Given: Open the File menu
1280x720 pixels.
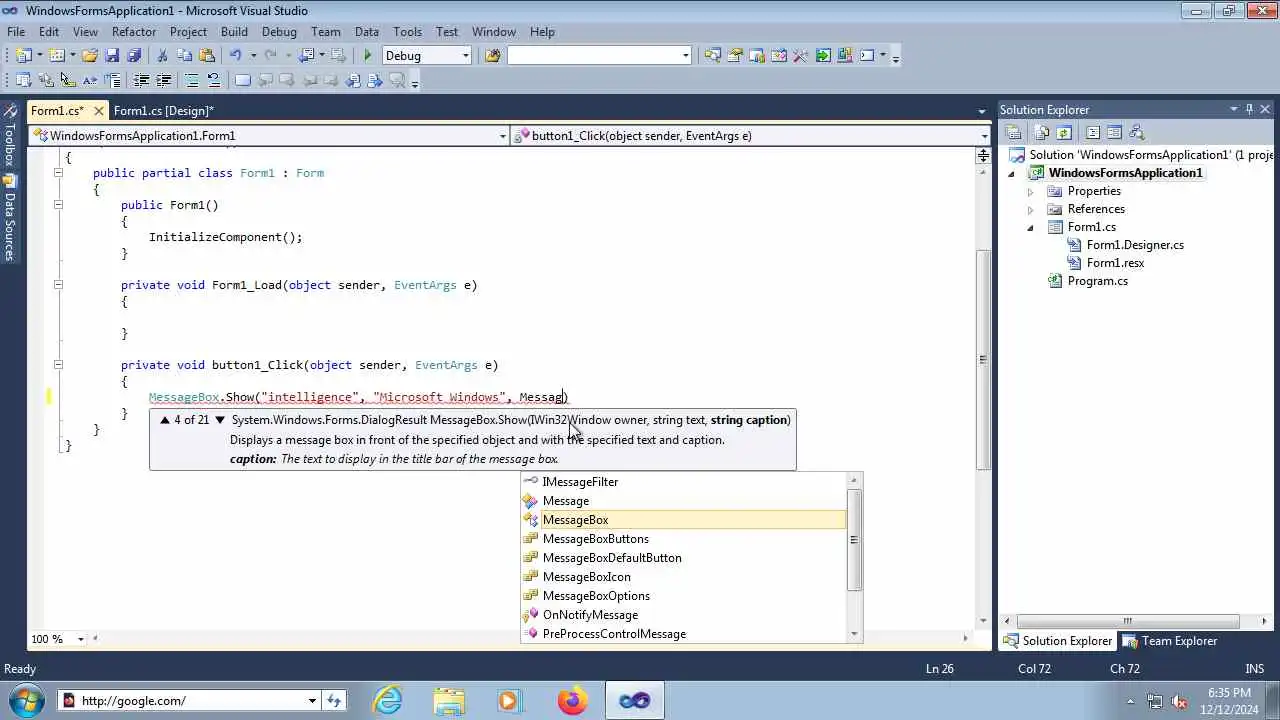Looking at the screenshot, I should pos(16,32).
